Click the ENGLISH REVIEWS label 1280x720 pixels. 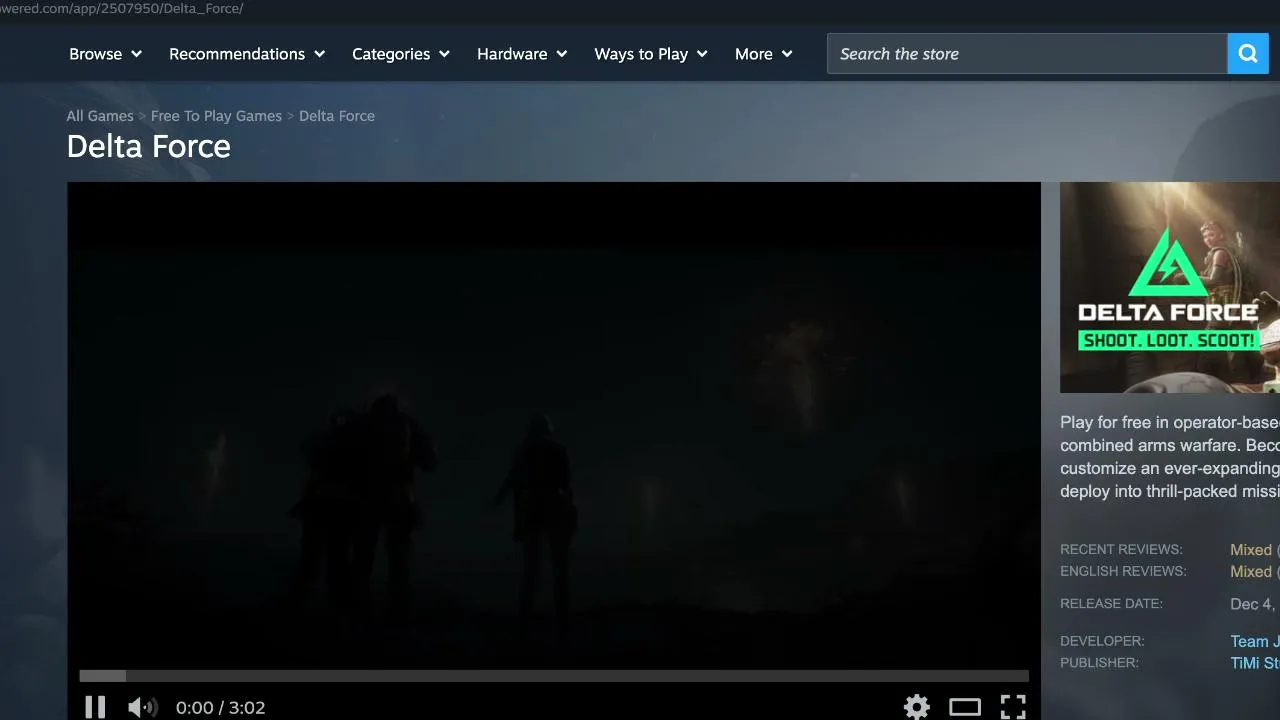pos(1123,572)
